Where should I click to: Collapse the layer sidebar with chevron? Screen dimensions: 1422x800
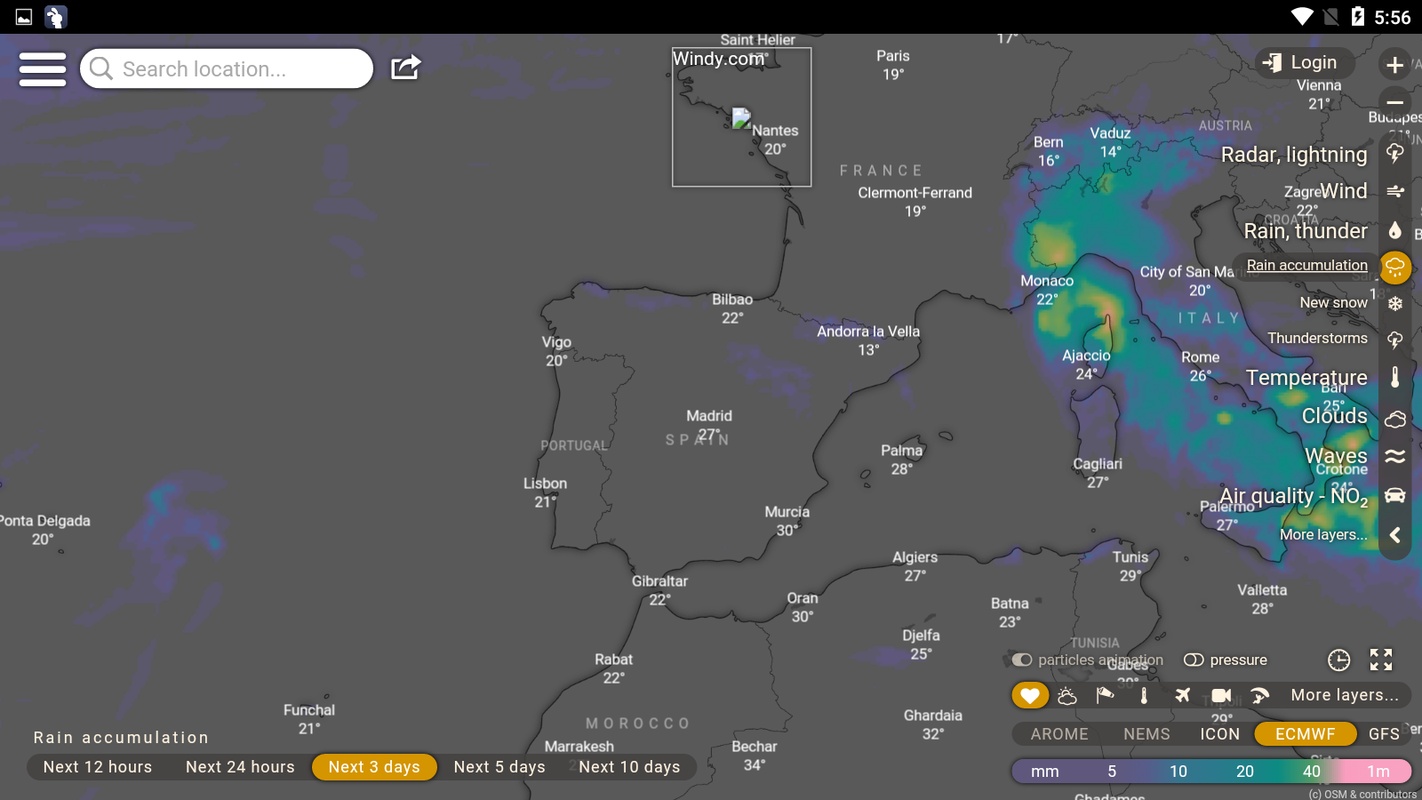click(x=1395, y=535)
